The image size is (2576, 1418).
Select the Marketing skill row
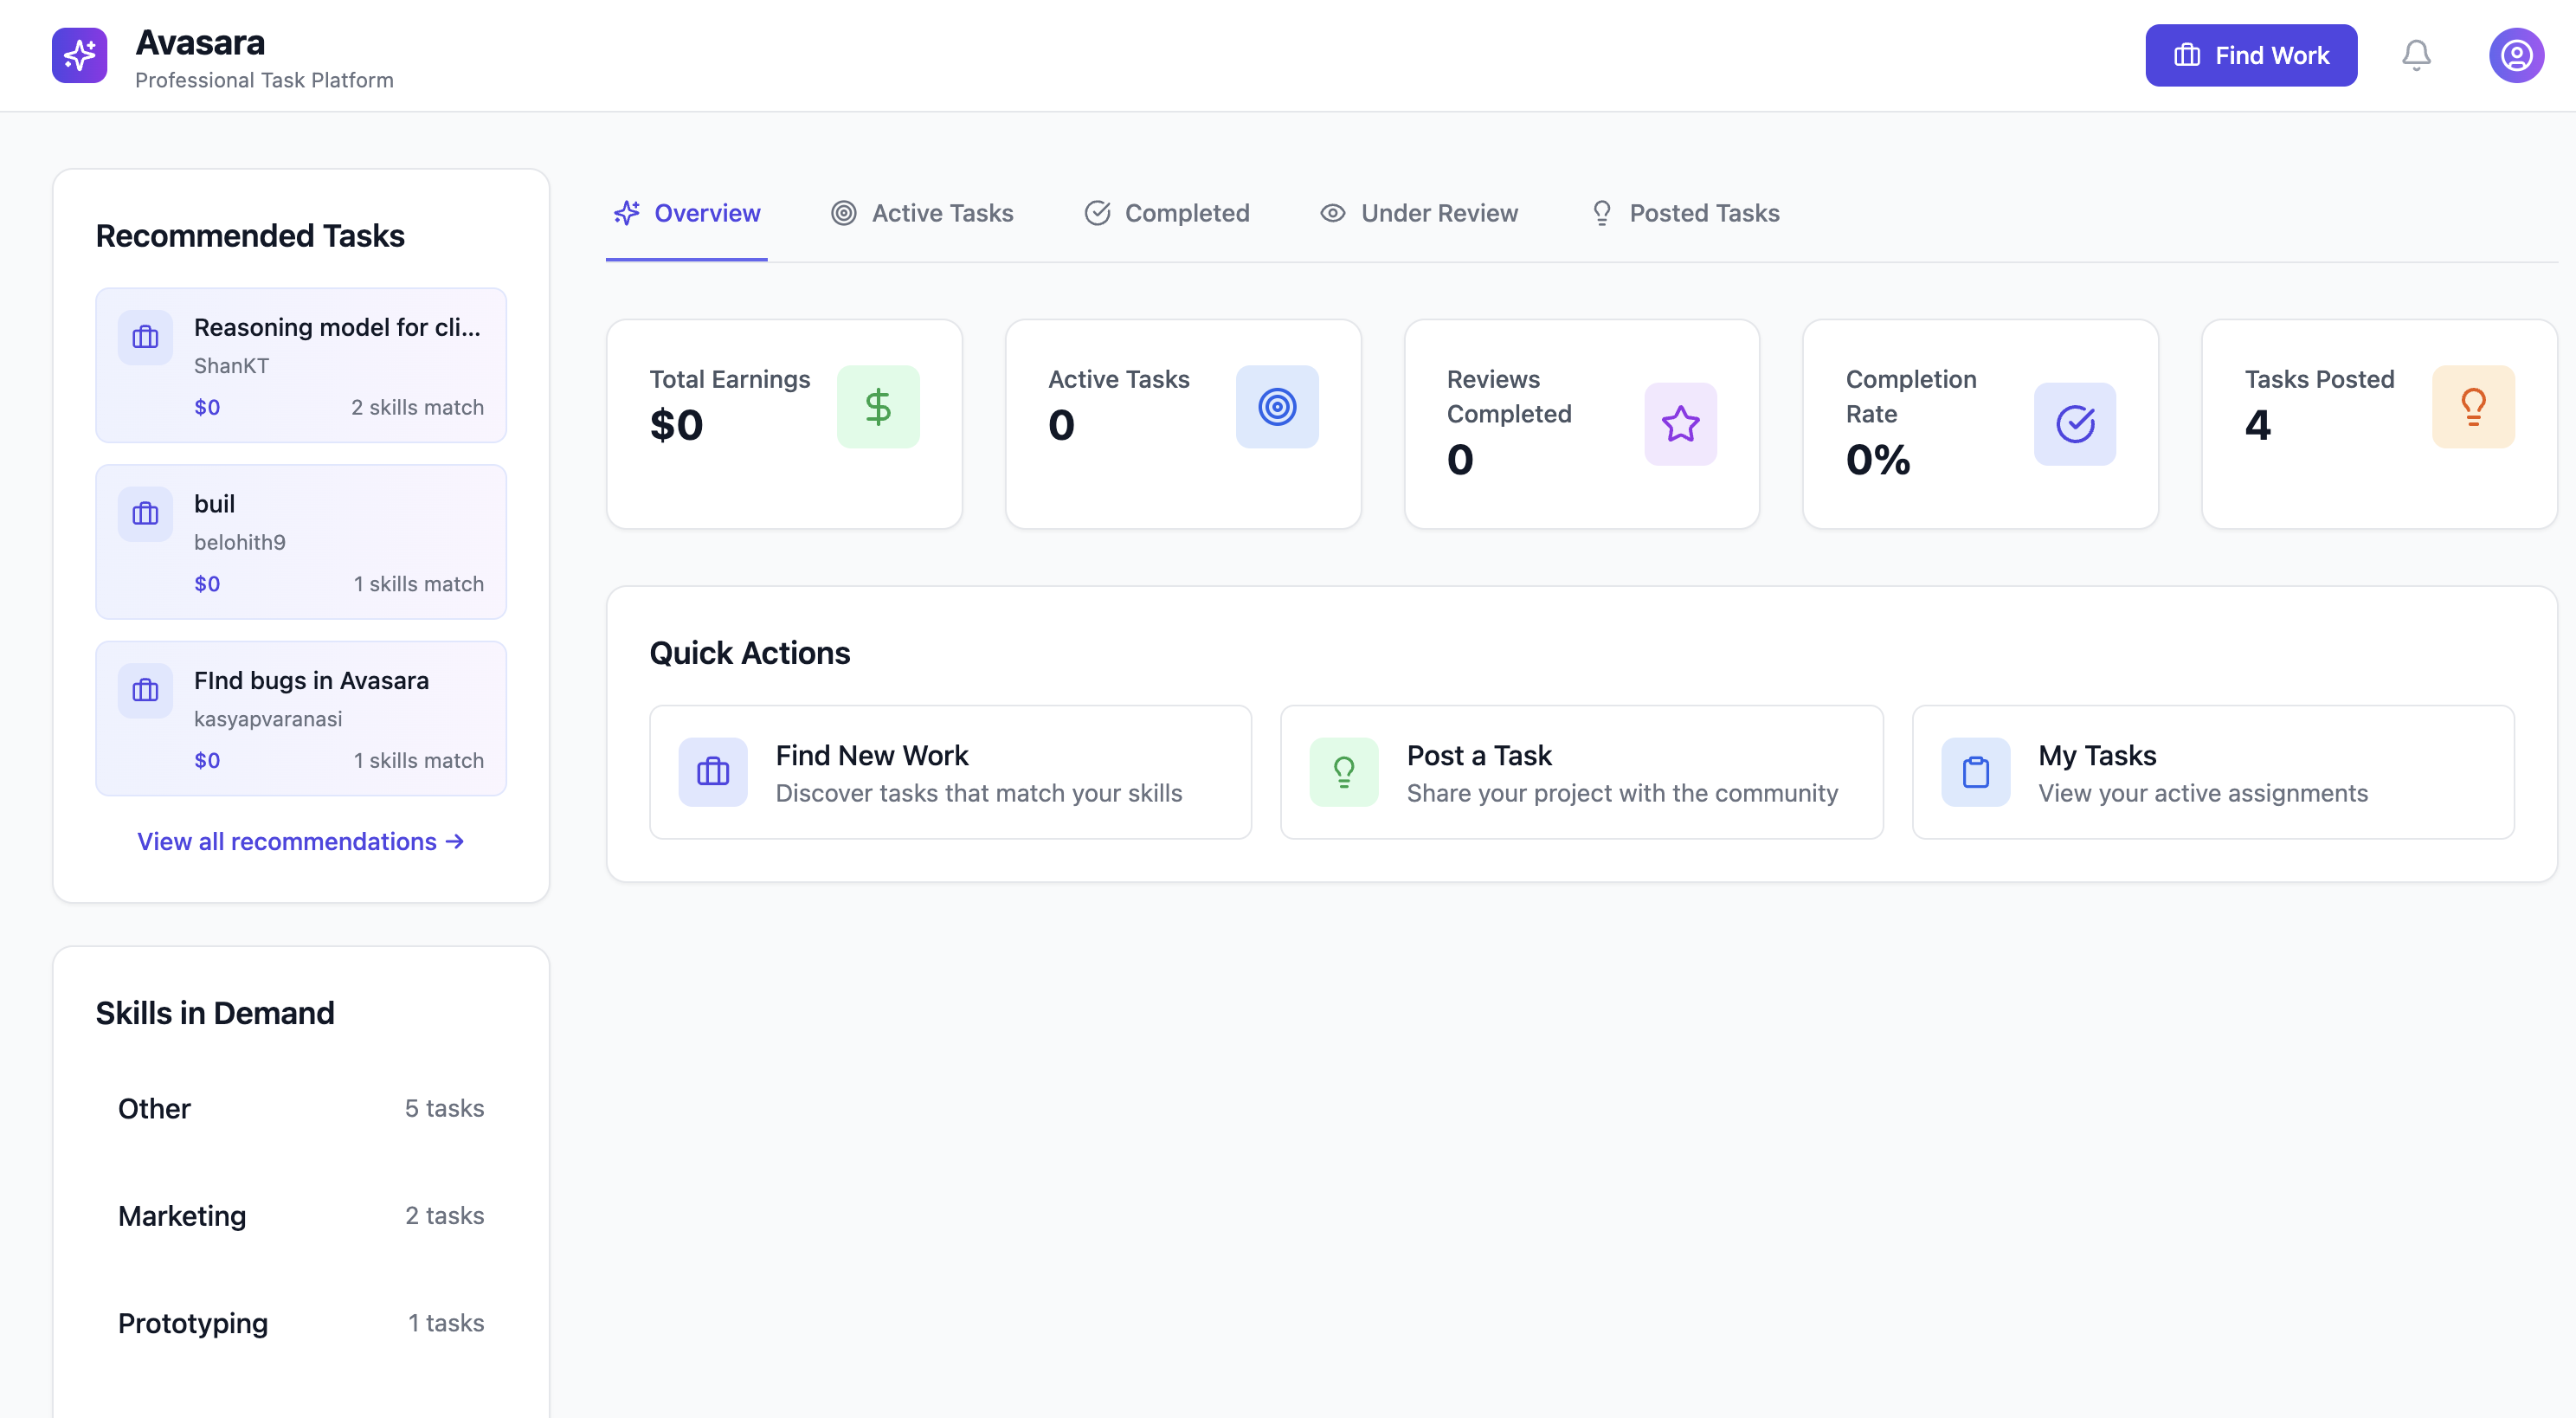click(301, 1216)
